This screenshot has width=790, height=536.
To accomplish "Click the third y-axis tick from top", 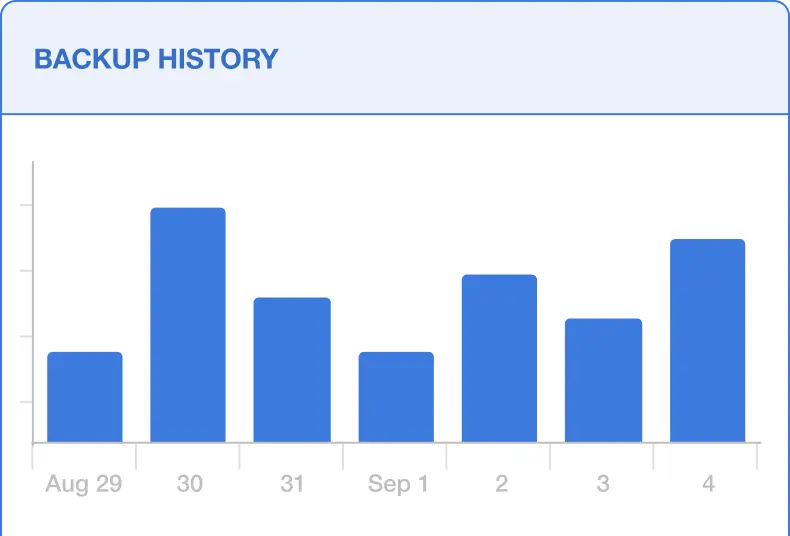I will tap(27, 337).
